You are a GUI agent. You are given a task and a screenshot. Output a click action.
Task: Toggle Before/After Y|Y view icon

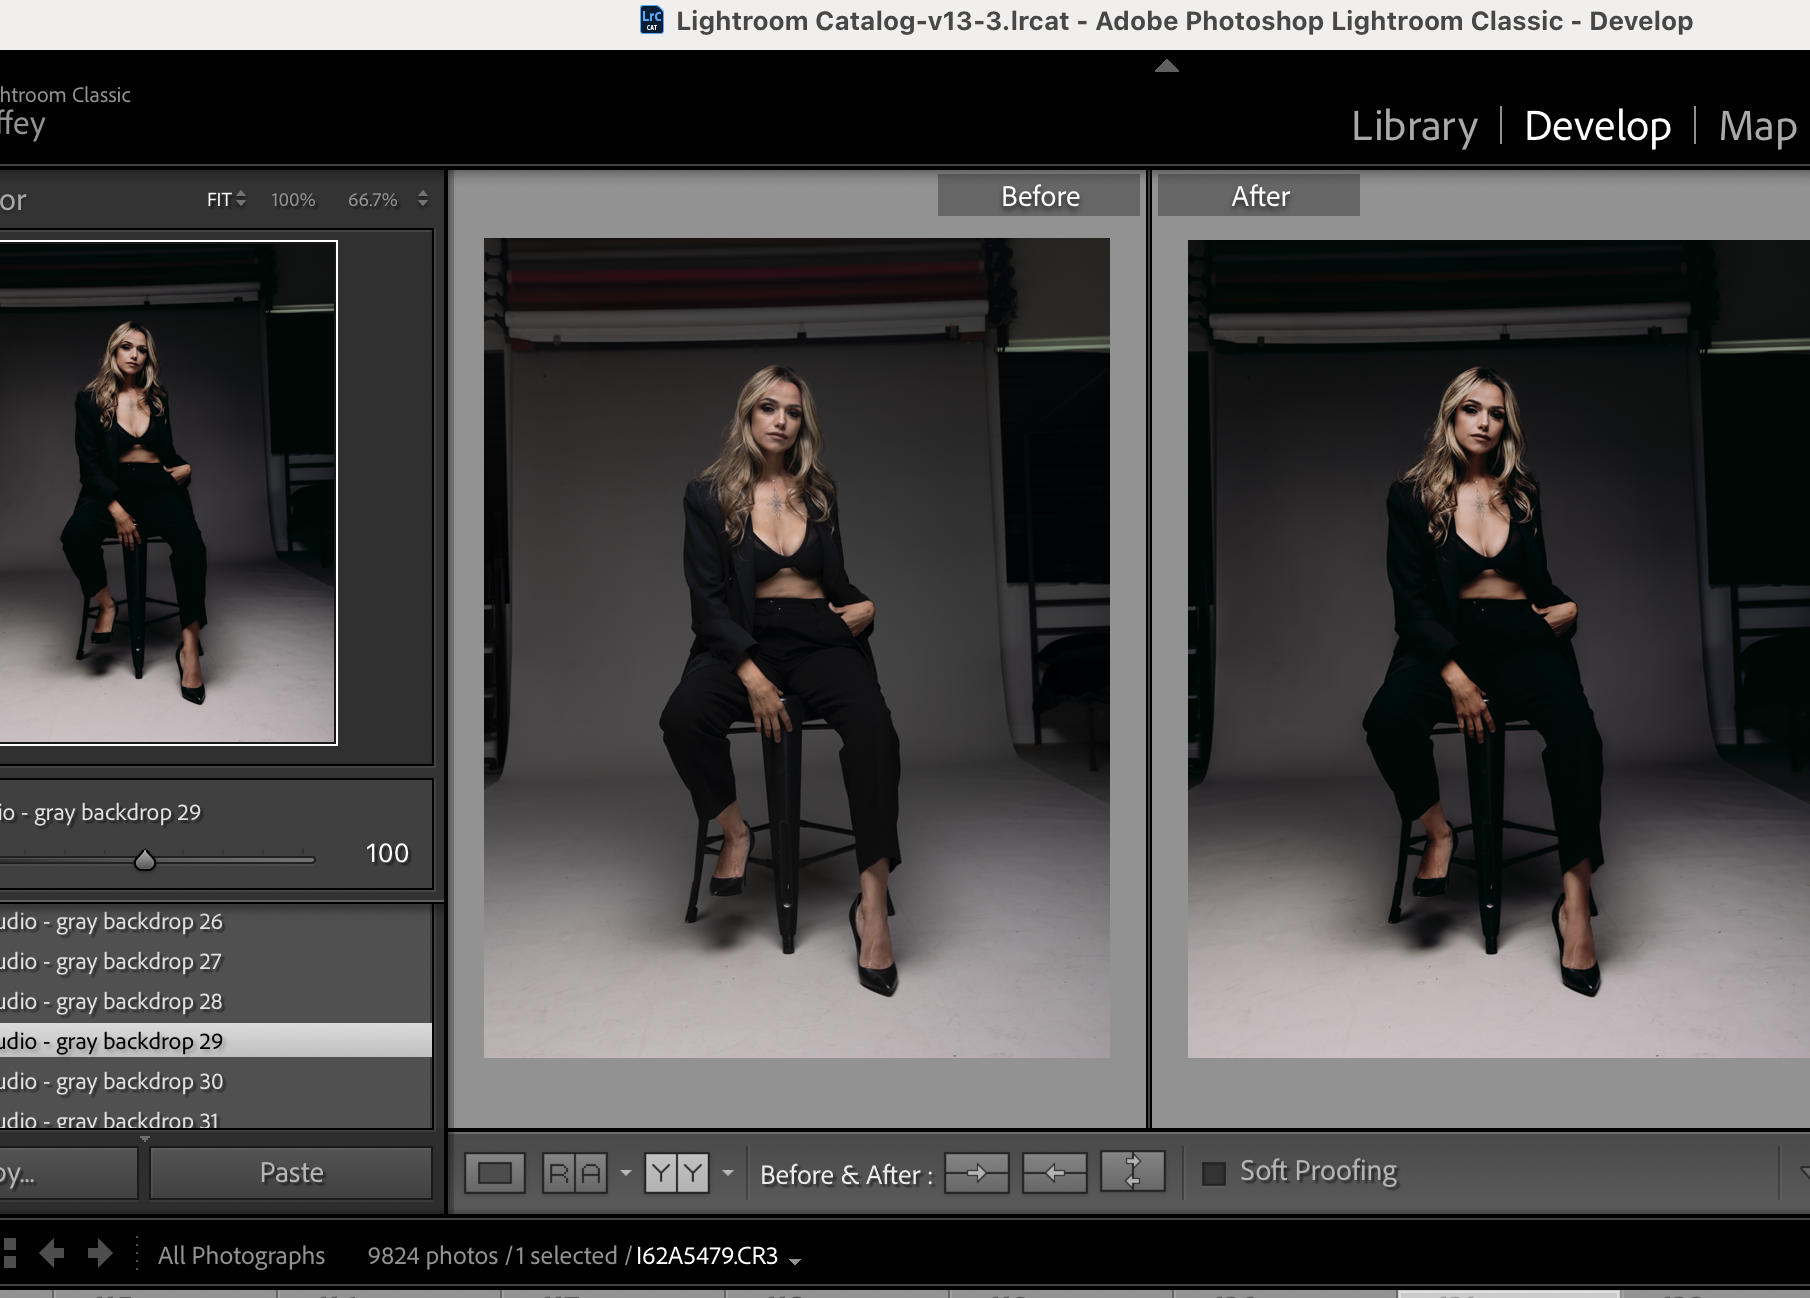pos(677,1173)
